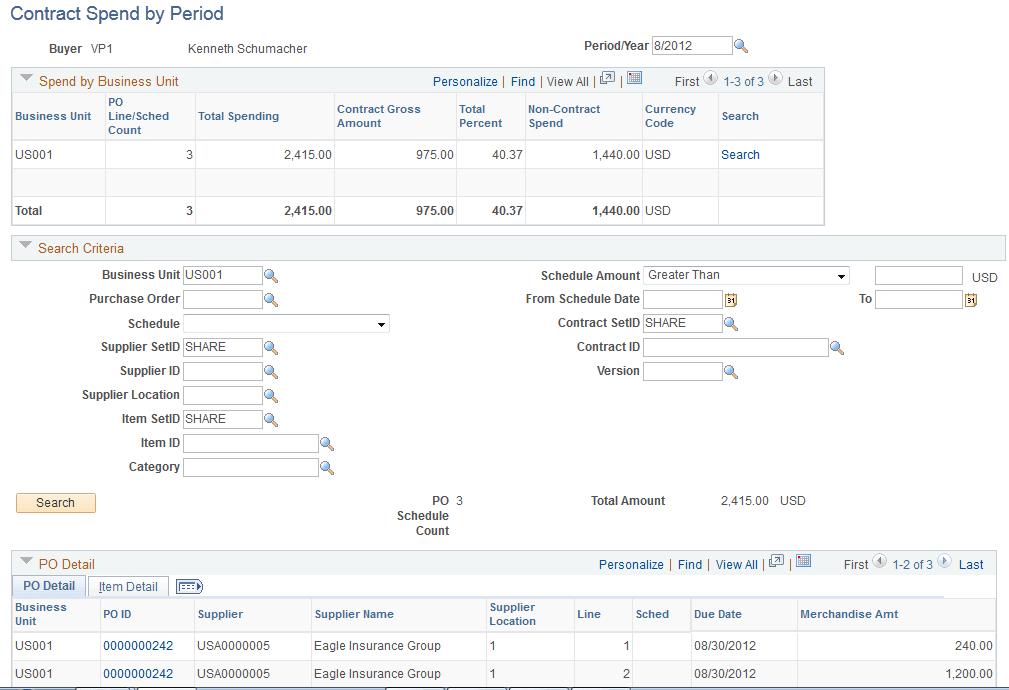This screenshot has height=690, width=1009.
Task: Open the Period/Year lookup magnifier
Action: point(739,45)
